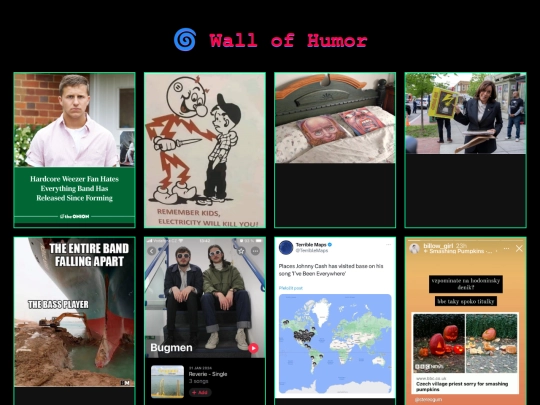This screenshot has width=540, height=405.
Task: Click the story's three-dot options icon
Action: pyautogui.click(x=506, y=248)
